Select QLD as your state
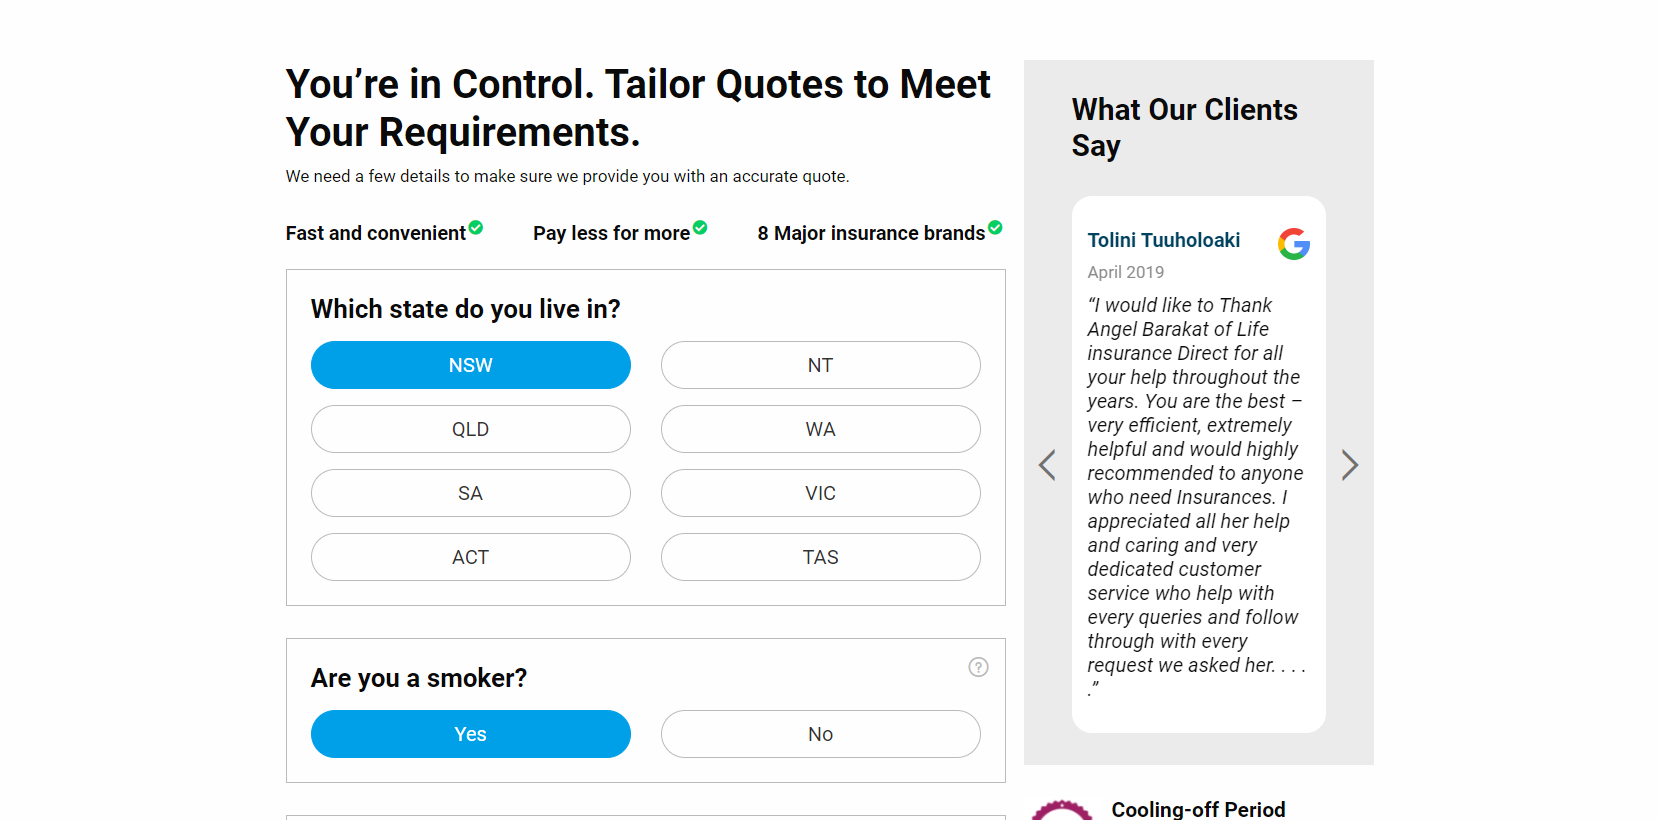Screen dimensions: 1658x820 (471, 429)
